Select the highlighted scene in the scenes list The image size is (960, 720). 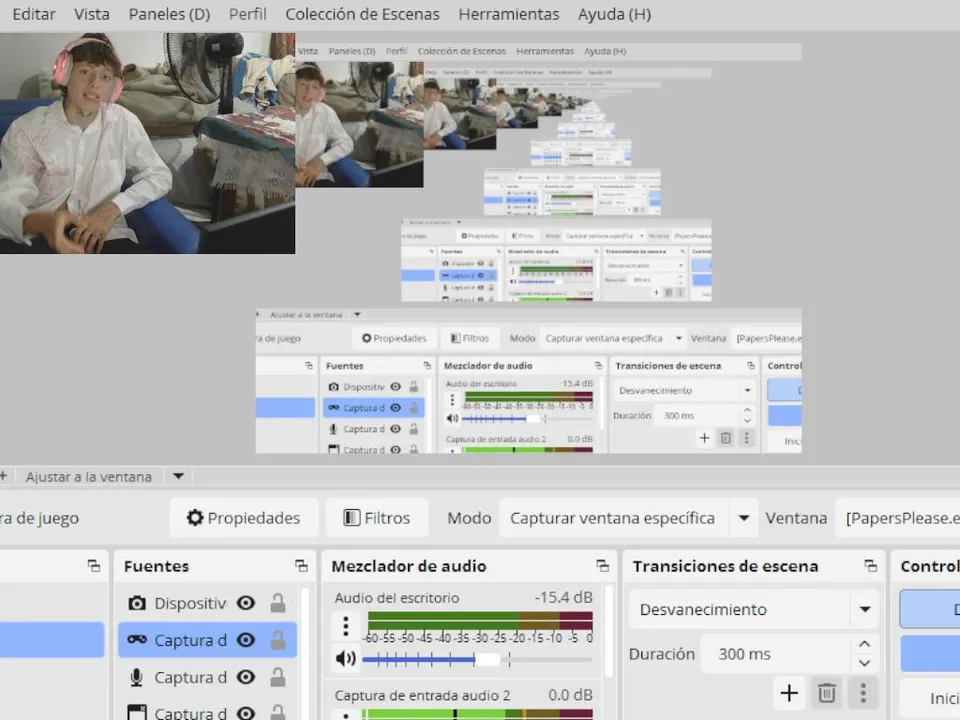[52, 640]
